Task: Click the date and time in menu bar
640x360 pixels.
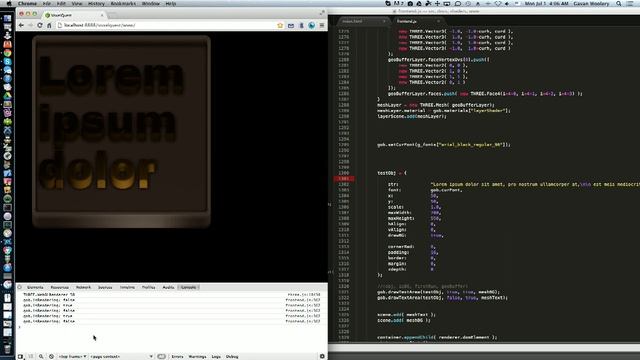Action: [x=546, y=3]
